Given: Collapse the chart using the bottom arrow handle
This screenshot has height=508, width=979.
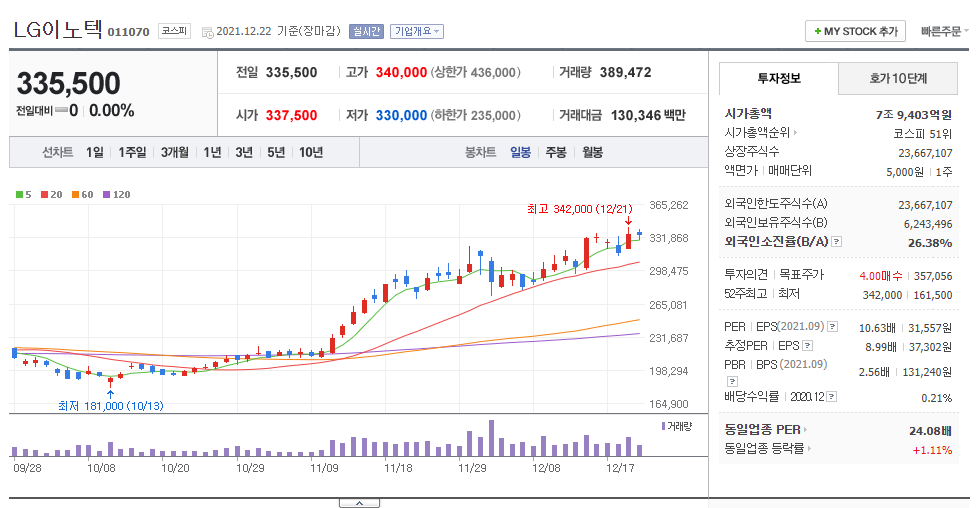Looking at the screenshot, I should pyautogui.click(x=360, y=503).
